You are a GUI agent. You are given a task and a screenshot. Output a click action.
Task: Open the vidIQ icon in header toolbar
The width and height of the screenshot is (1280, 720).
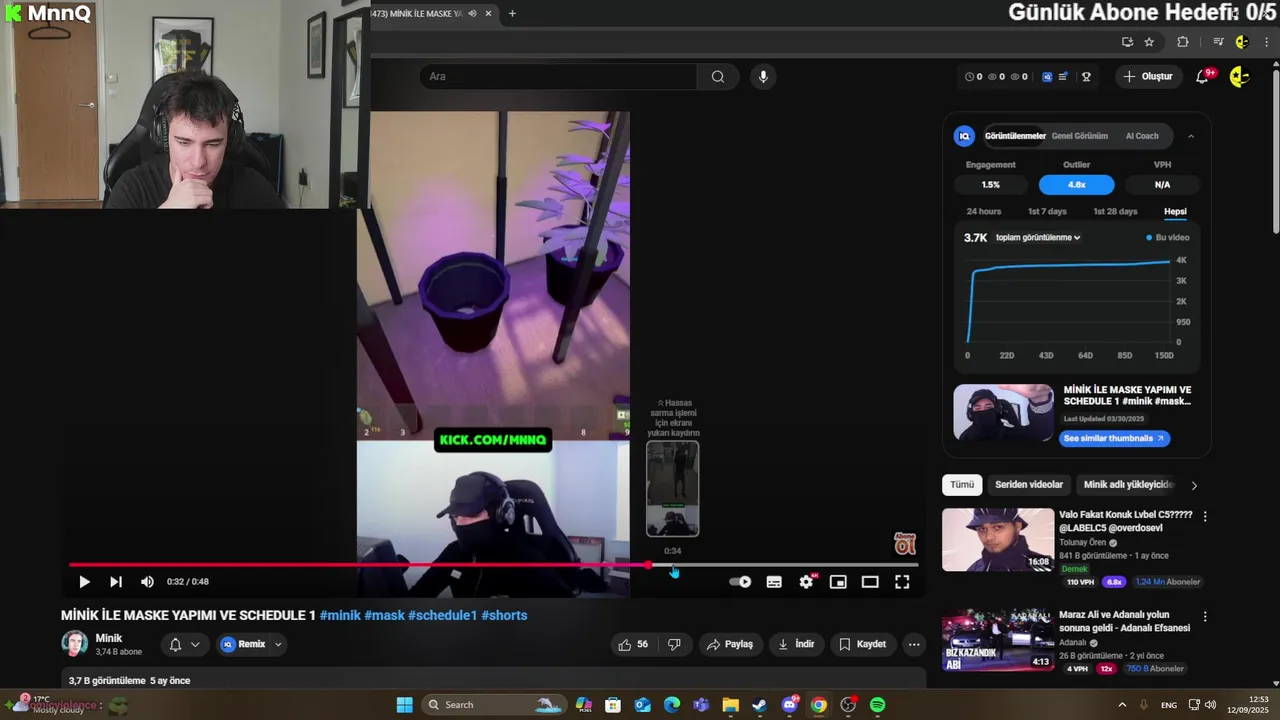point(1047,77)
